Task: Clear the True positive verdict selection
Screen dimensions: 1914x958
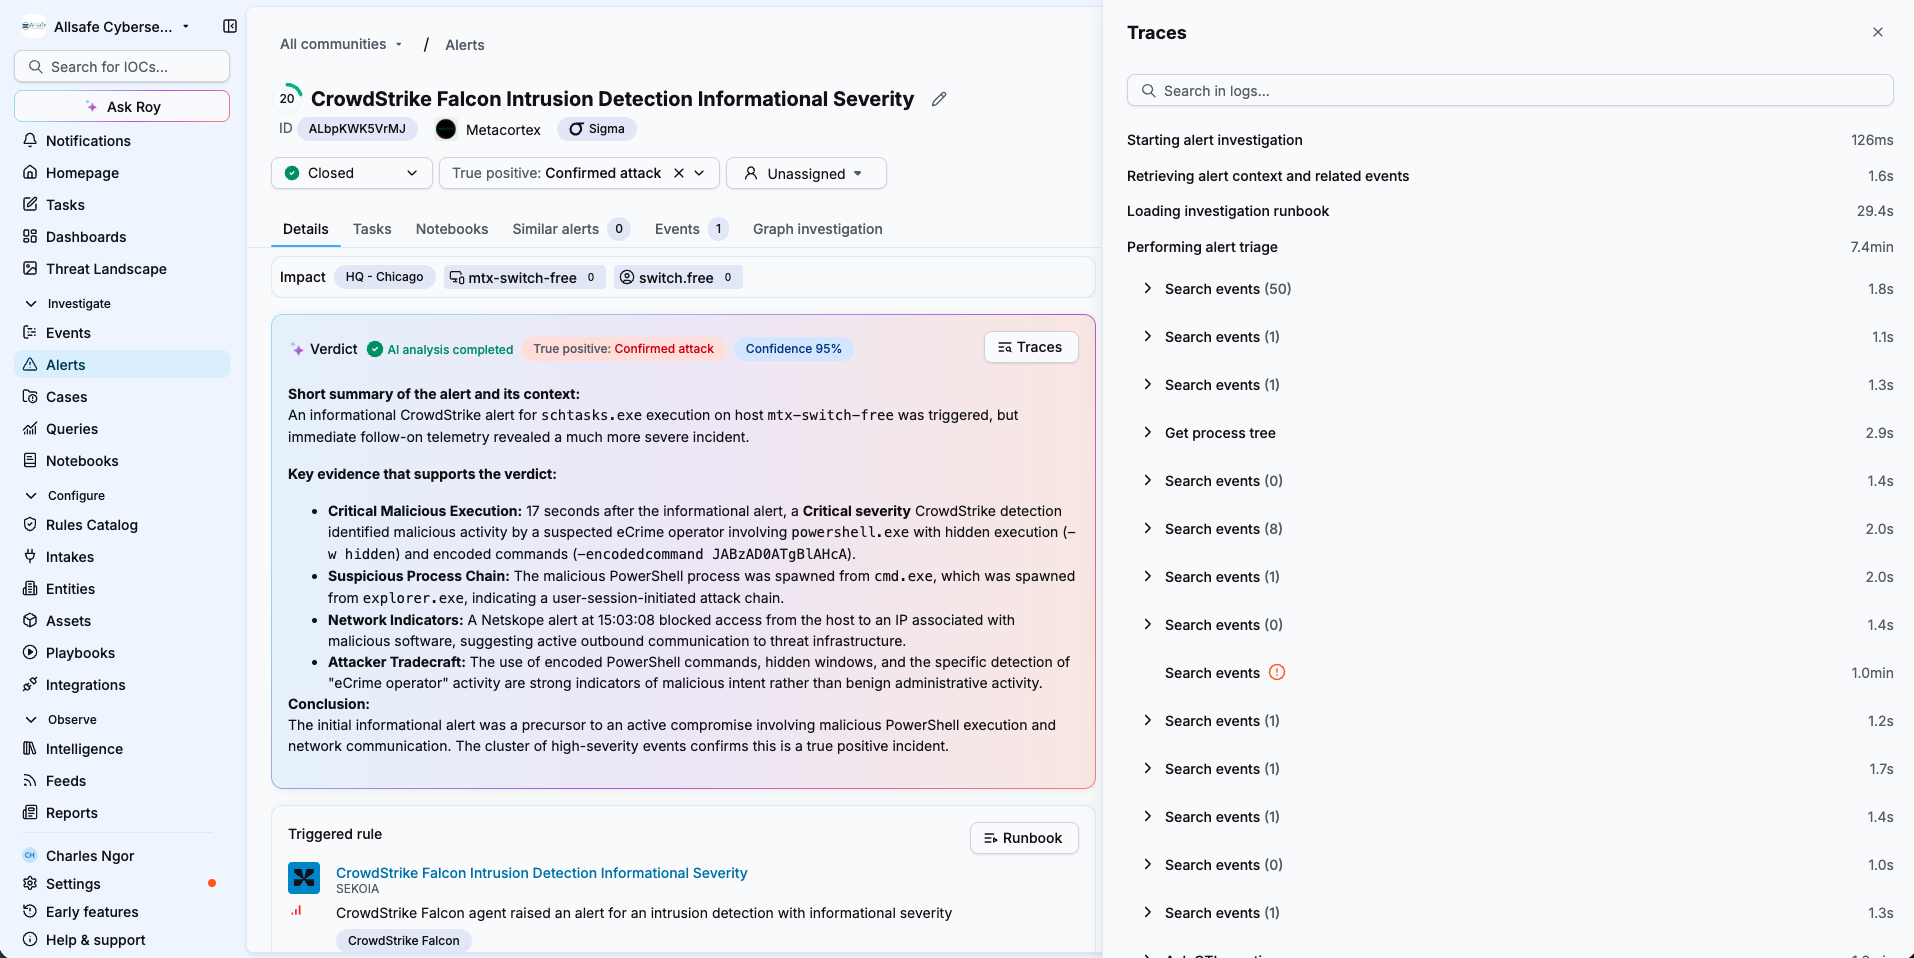Action: (x=679, y=173)
